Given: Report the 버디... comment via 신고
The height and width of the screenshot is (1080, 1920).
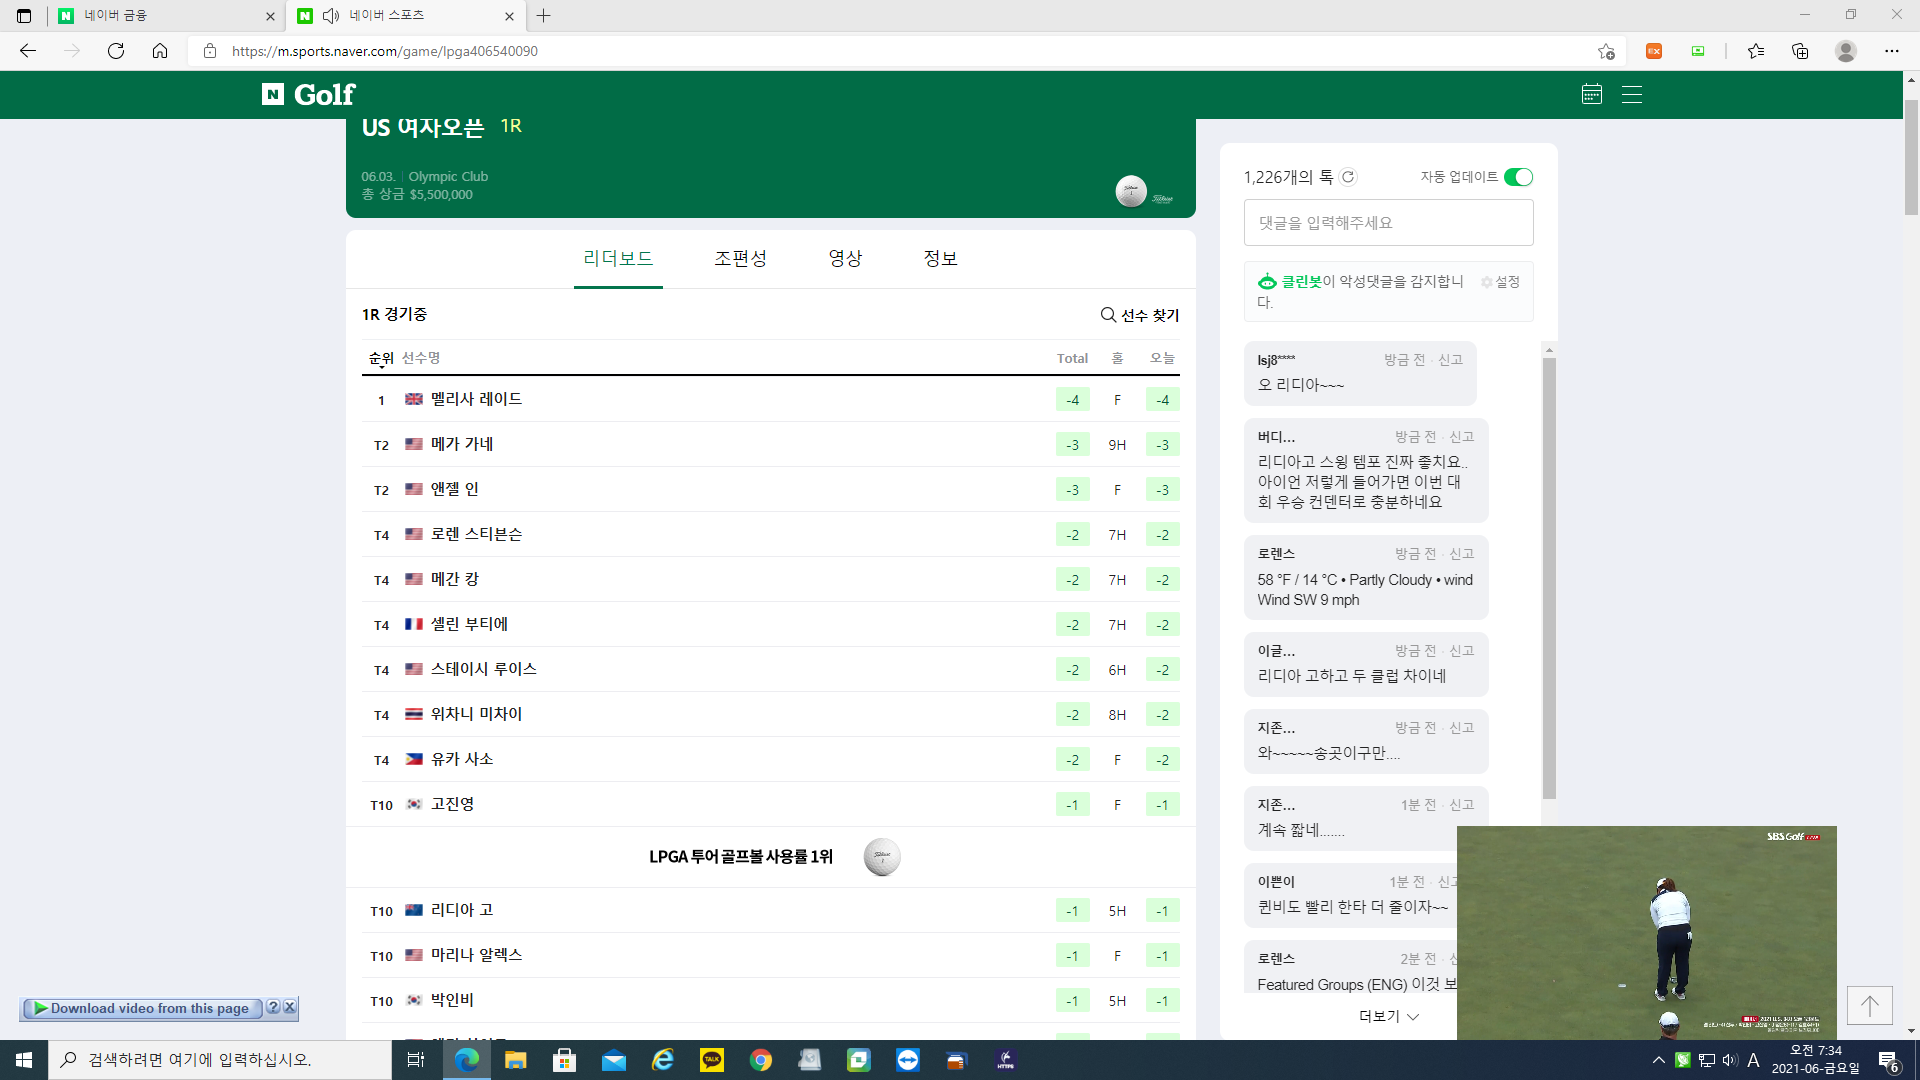Looking at the screenshot, I should coord(1462,437).
